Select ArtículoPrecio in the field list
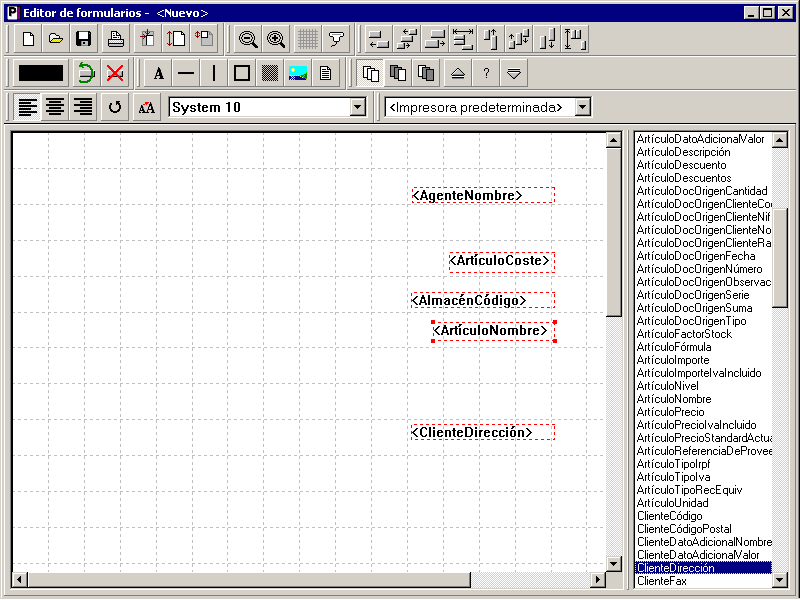The image size is (800, 600). (x=670, y=412)
